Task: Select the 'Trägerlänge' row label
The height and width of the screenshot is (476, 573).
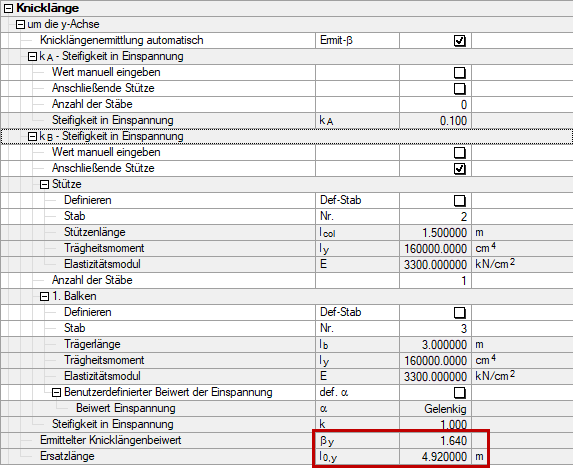Action: [x=92, y=344]
